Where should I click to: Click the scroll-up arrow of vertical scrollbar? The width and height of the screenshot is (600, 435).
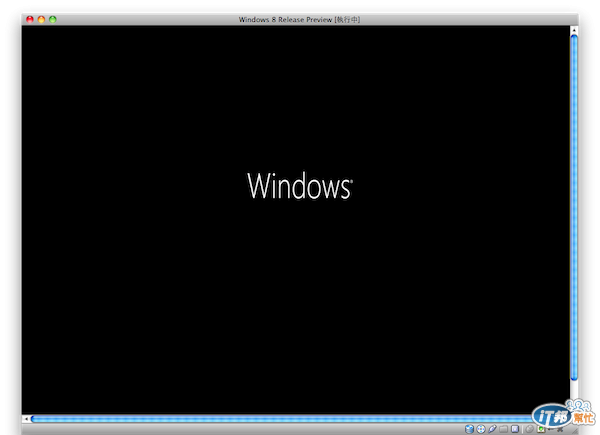click(574, 30)
